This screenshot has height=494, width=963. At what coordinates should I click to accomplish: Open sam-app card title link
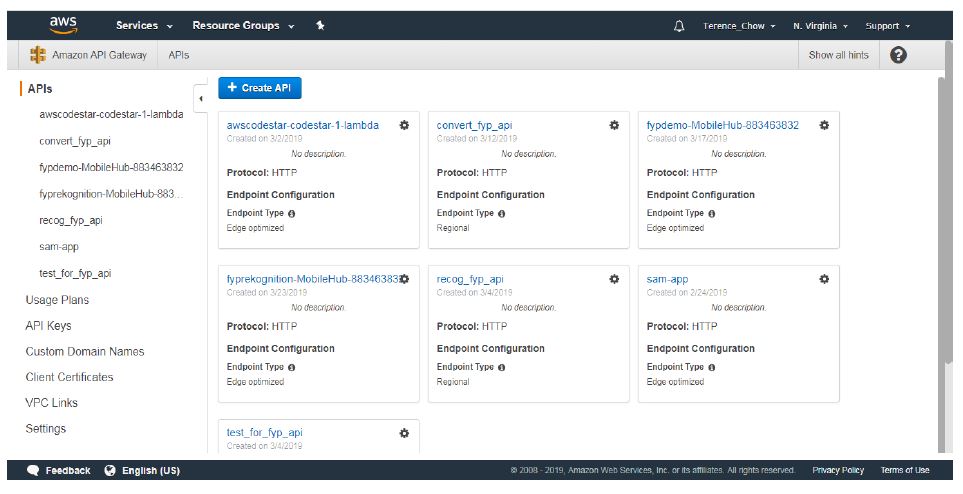(x=668, y=279)
